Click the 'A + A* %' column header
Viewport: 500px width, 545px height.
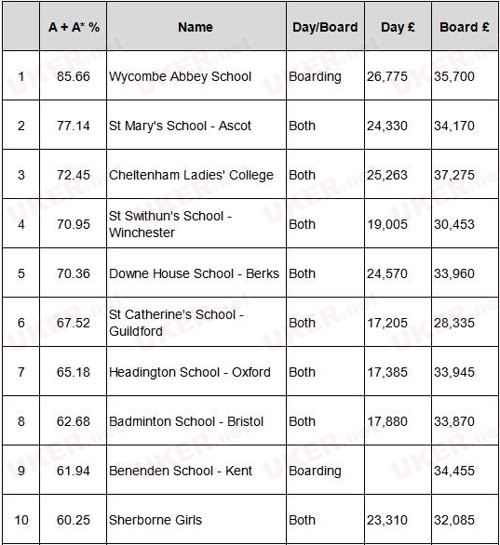[73, 27]
